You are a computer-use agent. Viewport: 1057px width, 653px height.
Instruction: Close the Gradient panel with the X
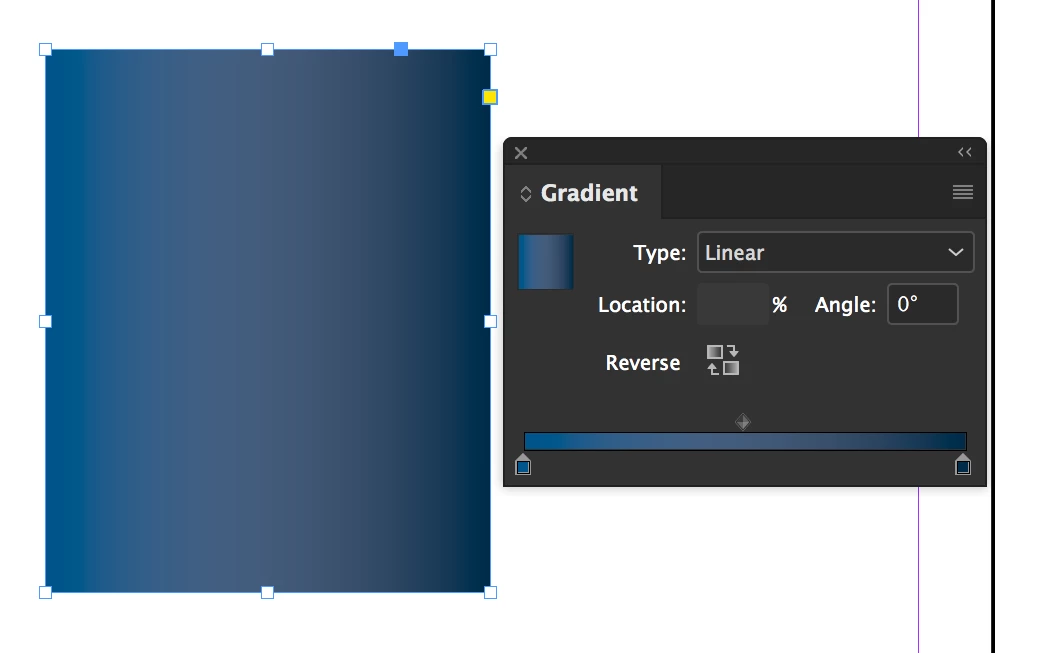click(521, 153)
